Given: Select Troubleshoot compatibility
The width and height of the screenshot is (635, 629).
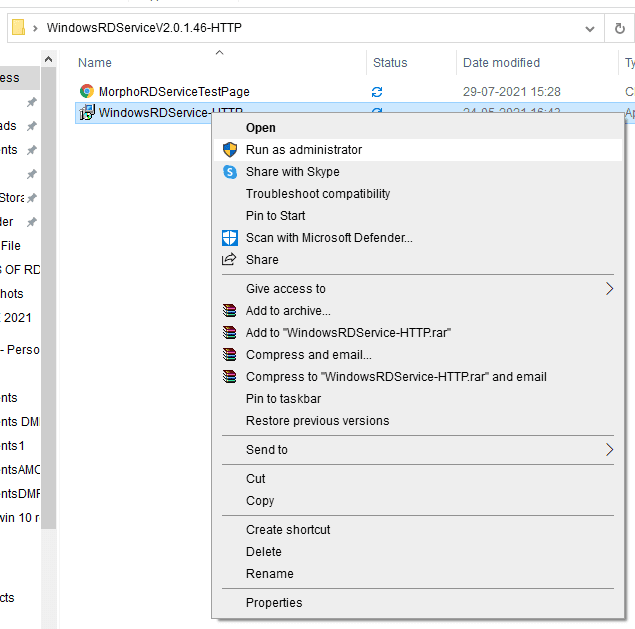Looking at the screenshot, I should (x=418, y=194).
